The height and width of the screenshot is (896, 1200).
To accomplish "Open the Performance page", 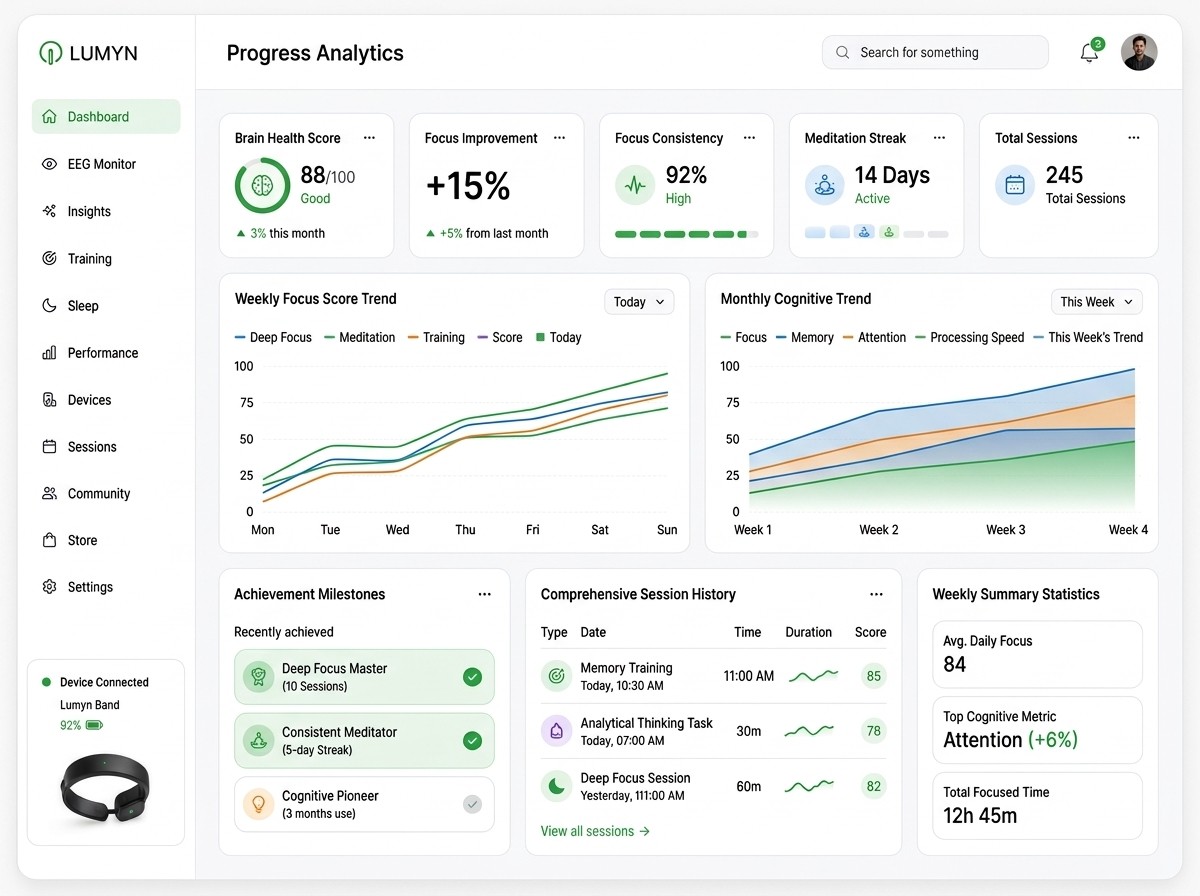I will coord(106,353).
